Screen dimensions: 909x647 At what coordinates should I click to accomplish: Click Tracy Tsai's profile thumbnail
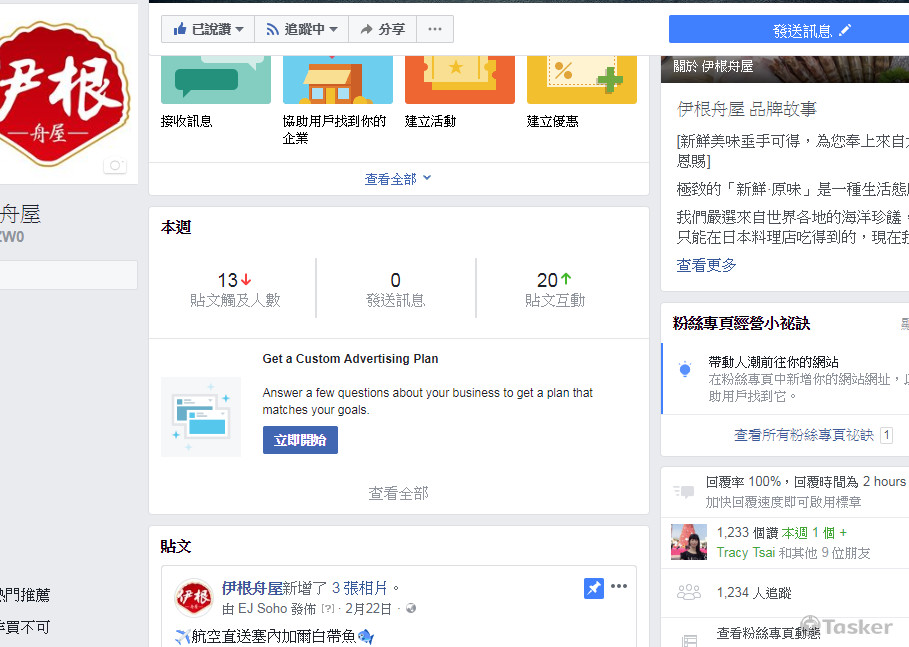point(687,542)
